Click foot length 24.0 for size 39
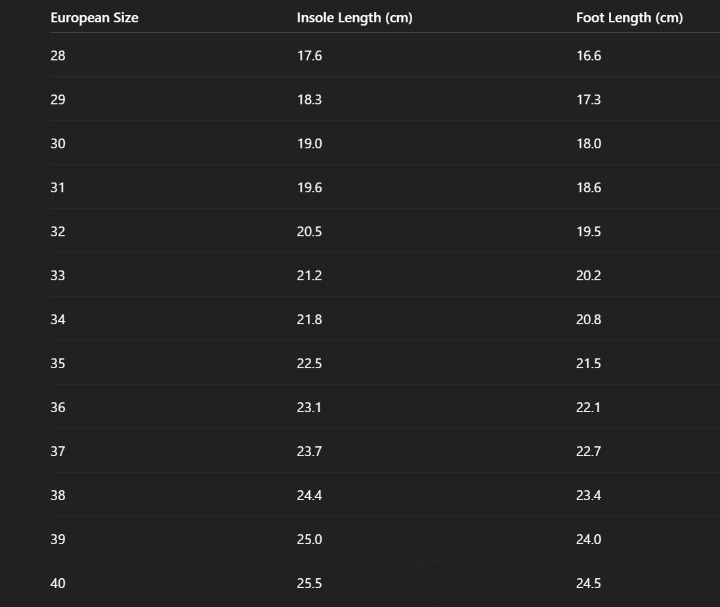 (589, 540)
